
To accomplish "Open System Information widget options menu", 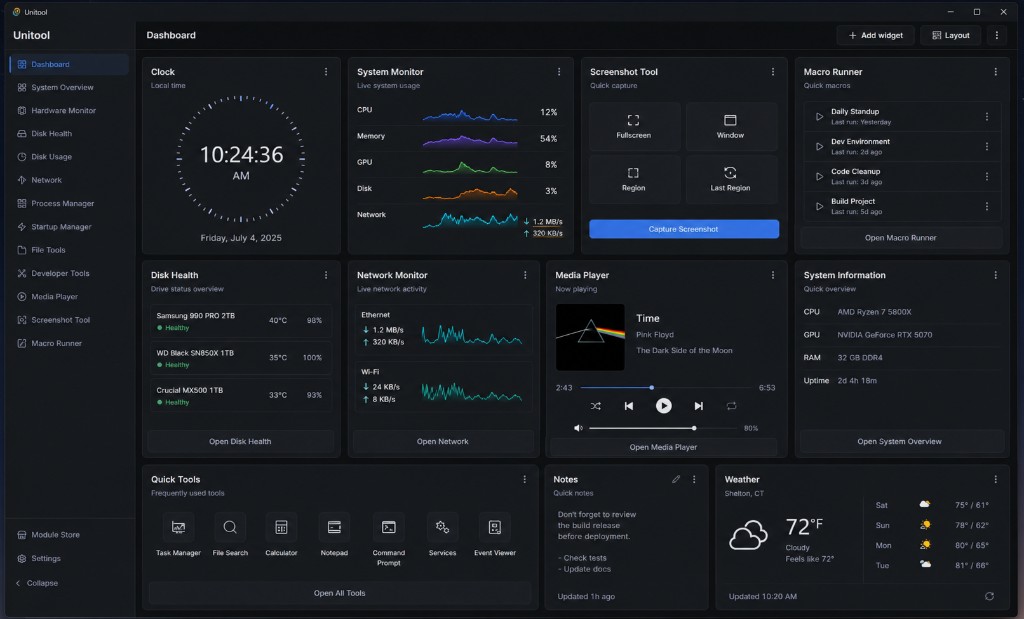I will 995,276.
